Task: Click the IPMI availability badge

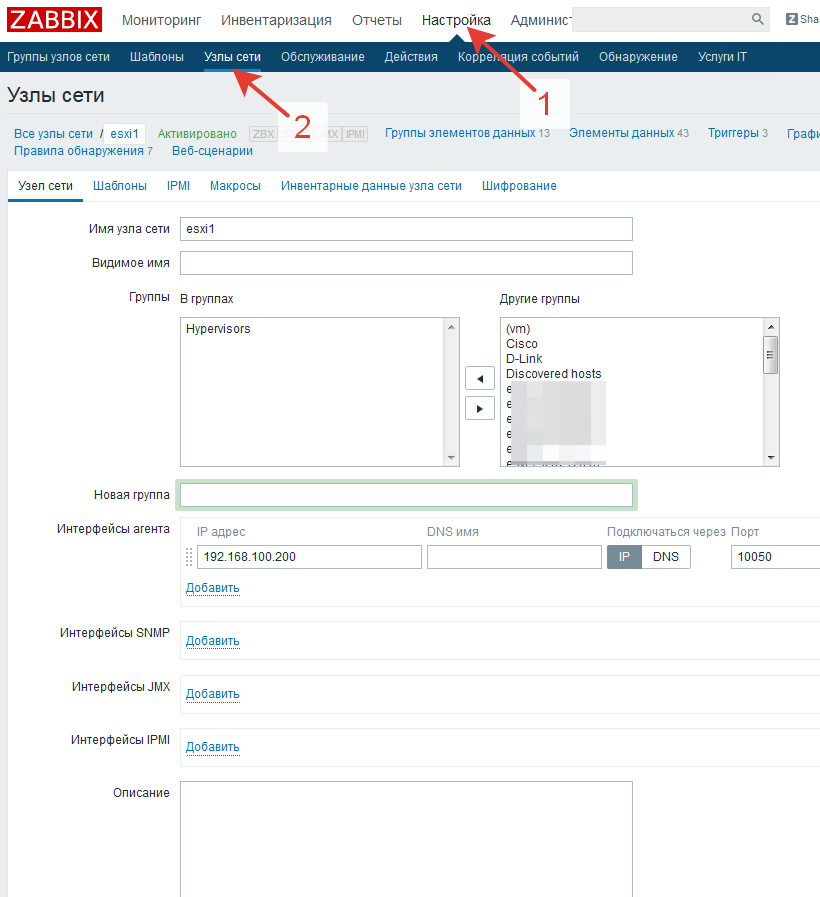Action: click(356, 134)
